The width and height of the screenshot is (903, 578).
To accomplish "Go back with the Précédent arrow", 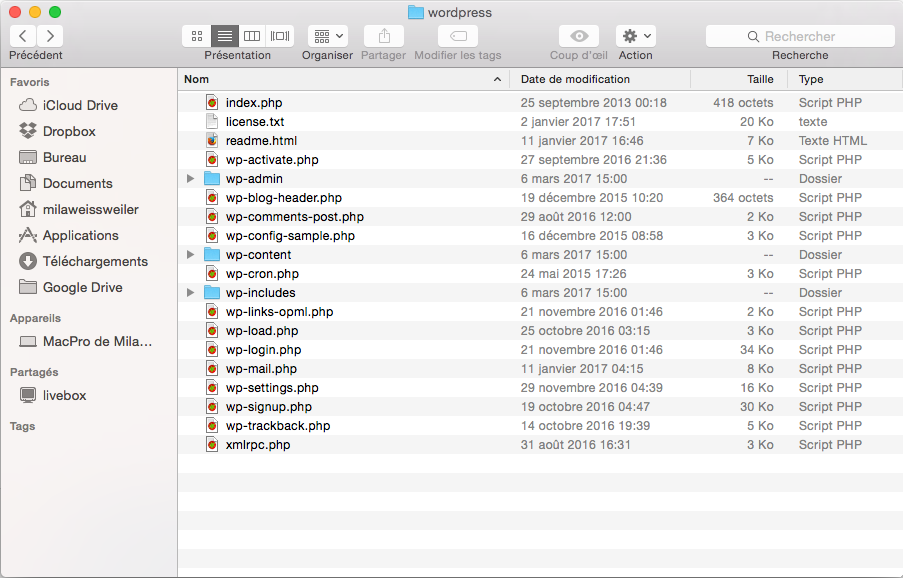I will pyautogui.click(x=23, y=36).
